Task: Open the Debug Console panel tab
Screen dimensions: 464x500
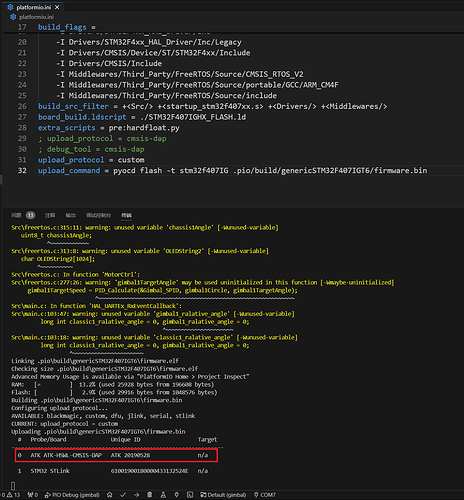Action: (x=98, y=215)
